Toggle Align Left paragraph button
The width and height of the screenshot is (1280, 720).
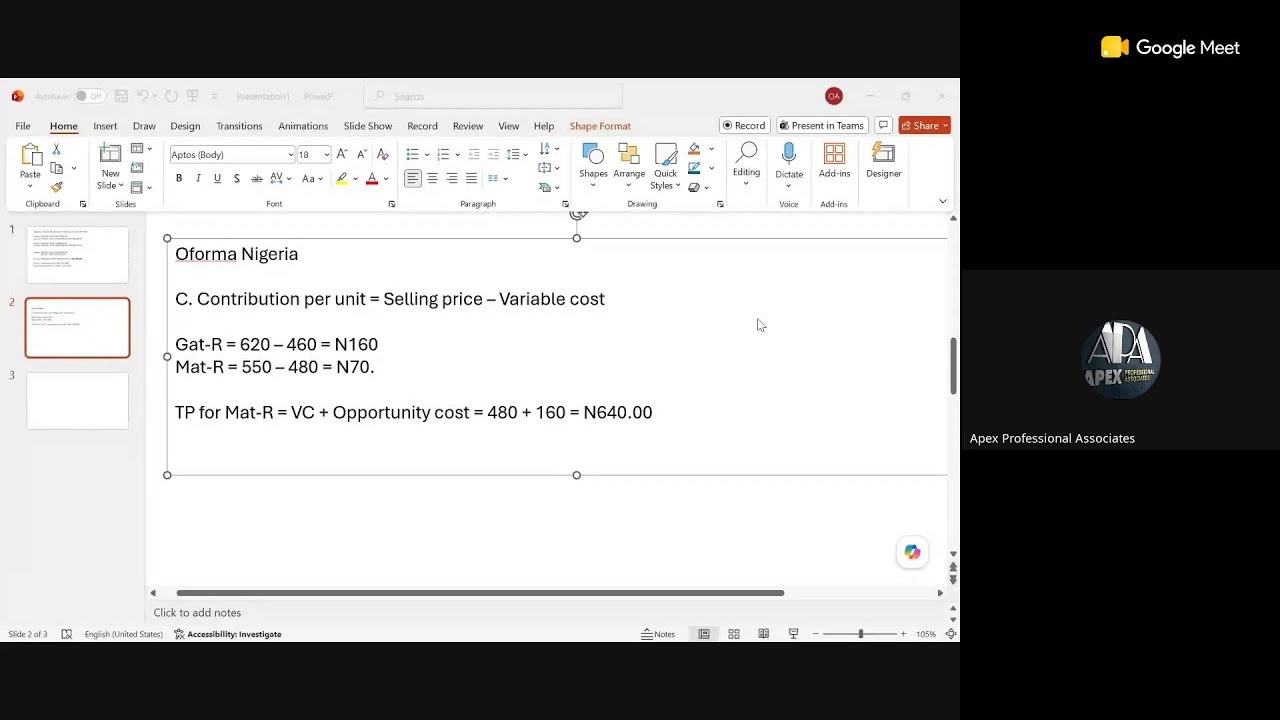click(x=412, y=178)
